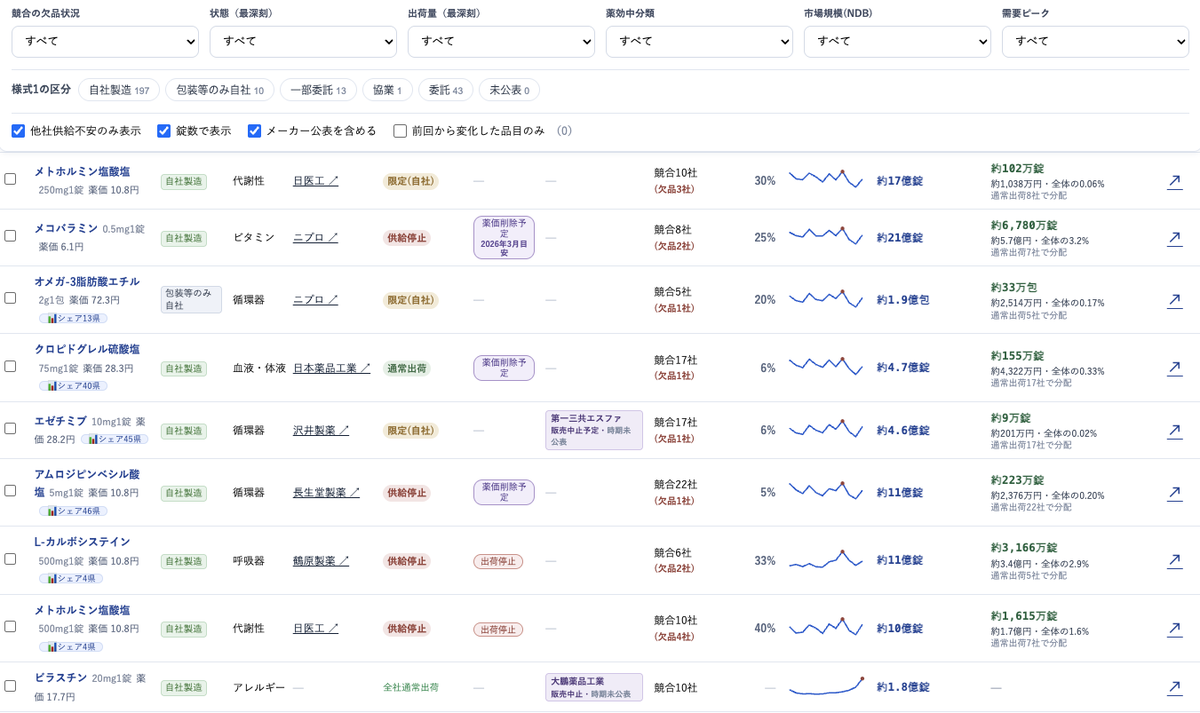Click 出荷停止 badge in L-カルボシステイン row

pos(498,562)
